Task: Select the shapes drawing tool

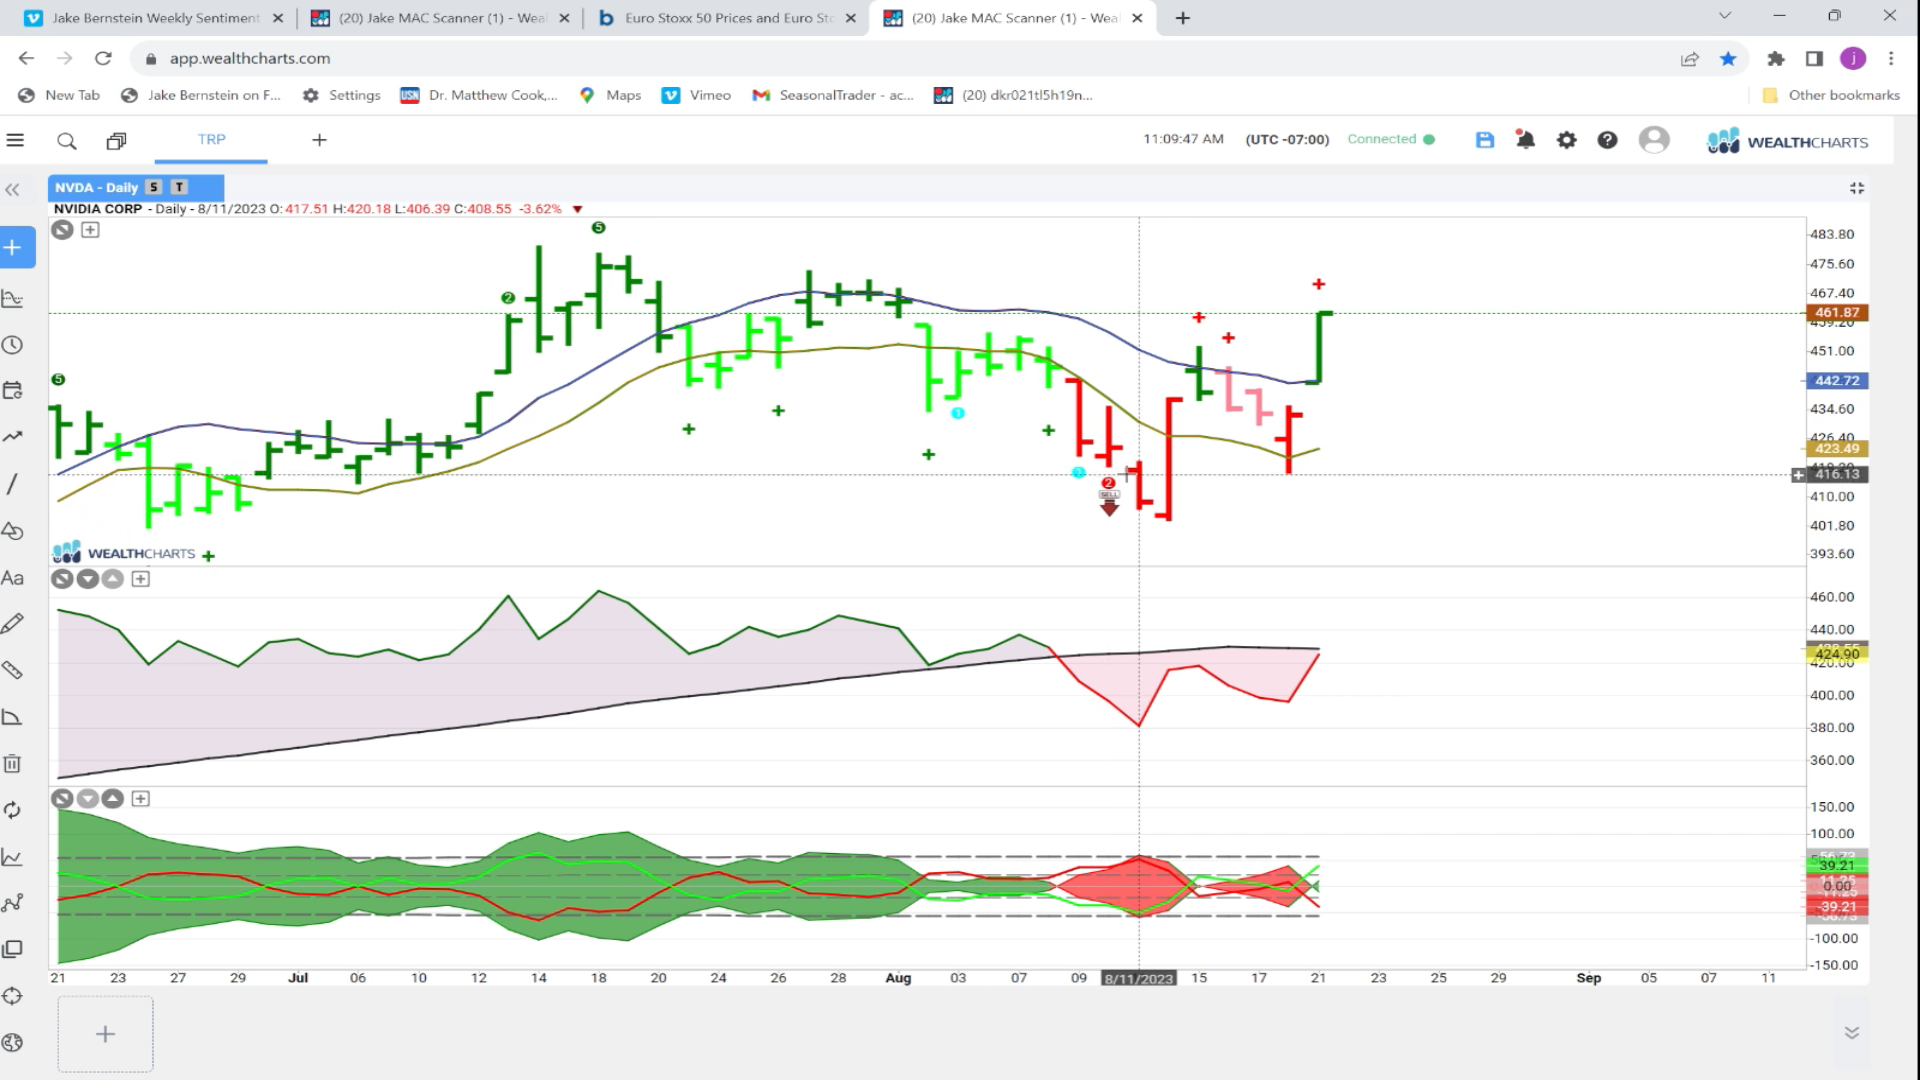Action: (13, 531)
